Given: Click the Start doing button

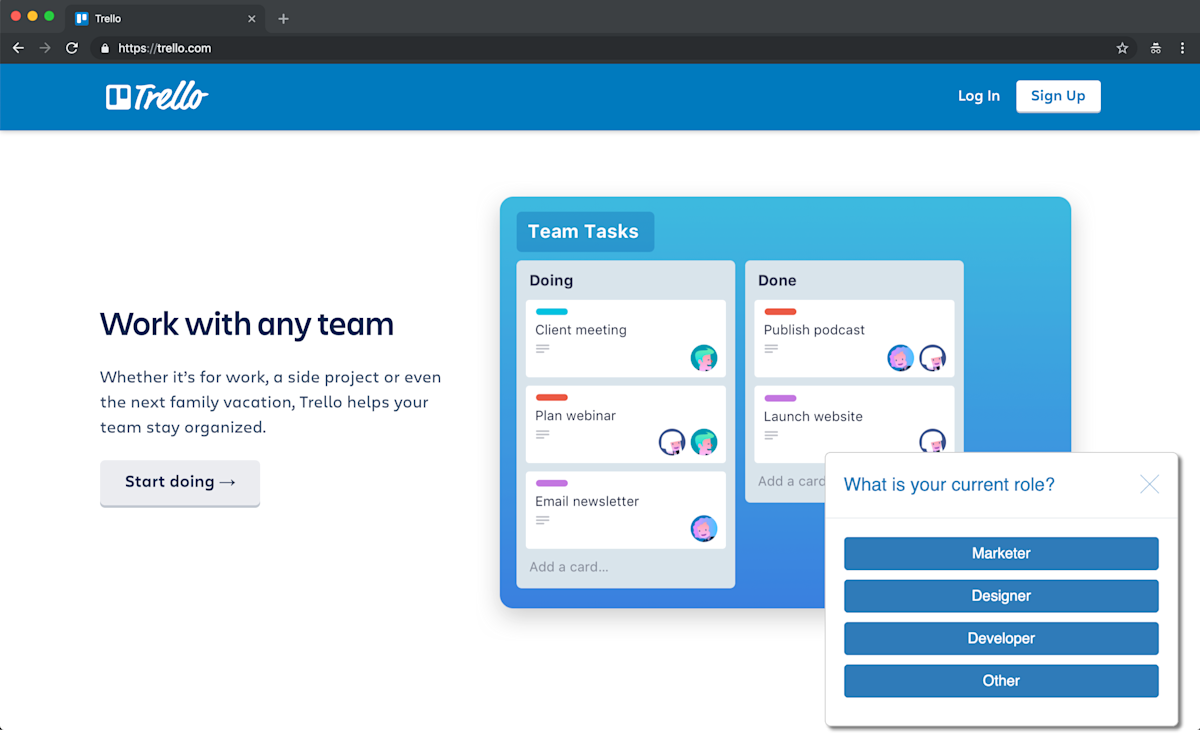Looking at the screenshot, I should pyautogui.click(x=180, y=483).
